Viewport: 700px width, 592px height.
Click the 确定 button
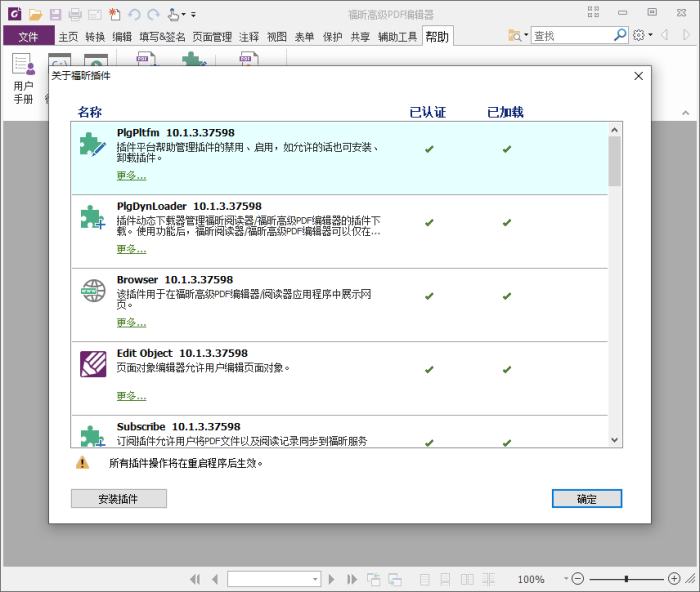[x=587, y=499]
